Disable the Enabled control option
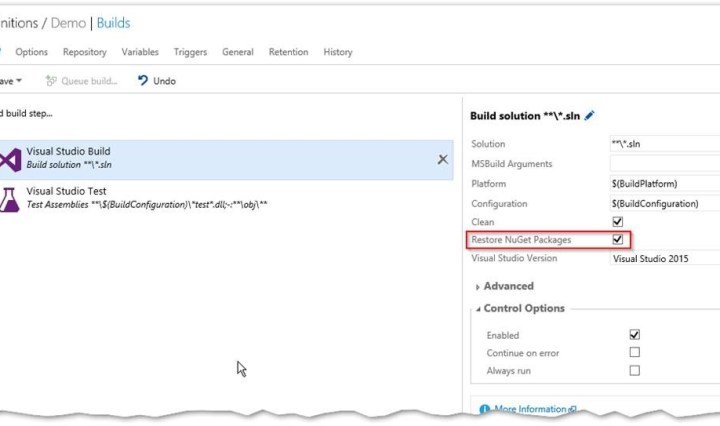 coord(634,335)
